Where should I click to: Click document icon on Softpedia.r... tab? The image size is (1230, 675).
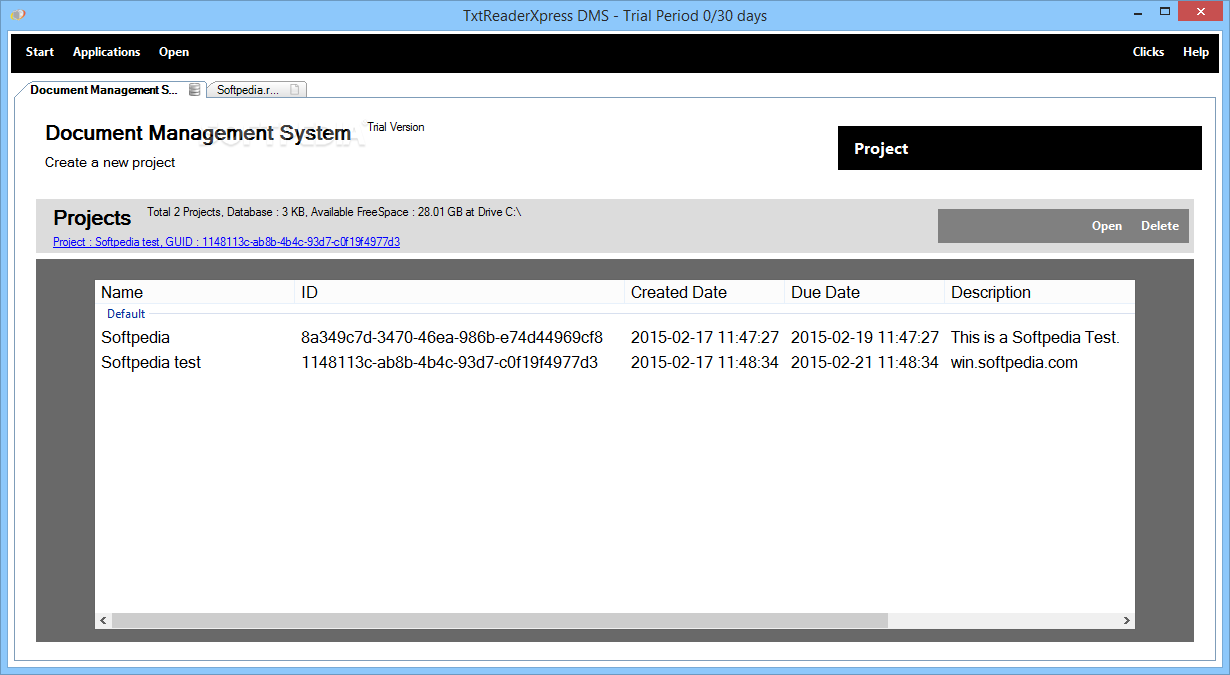click(294, 90)
